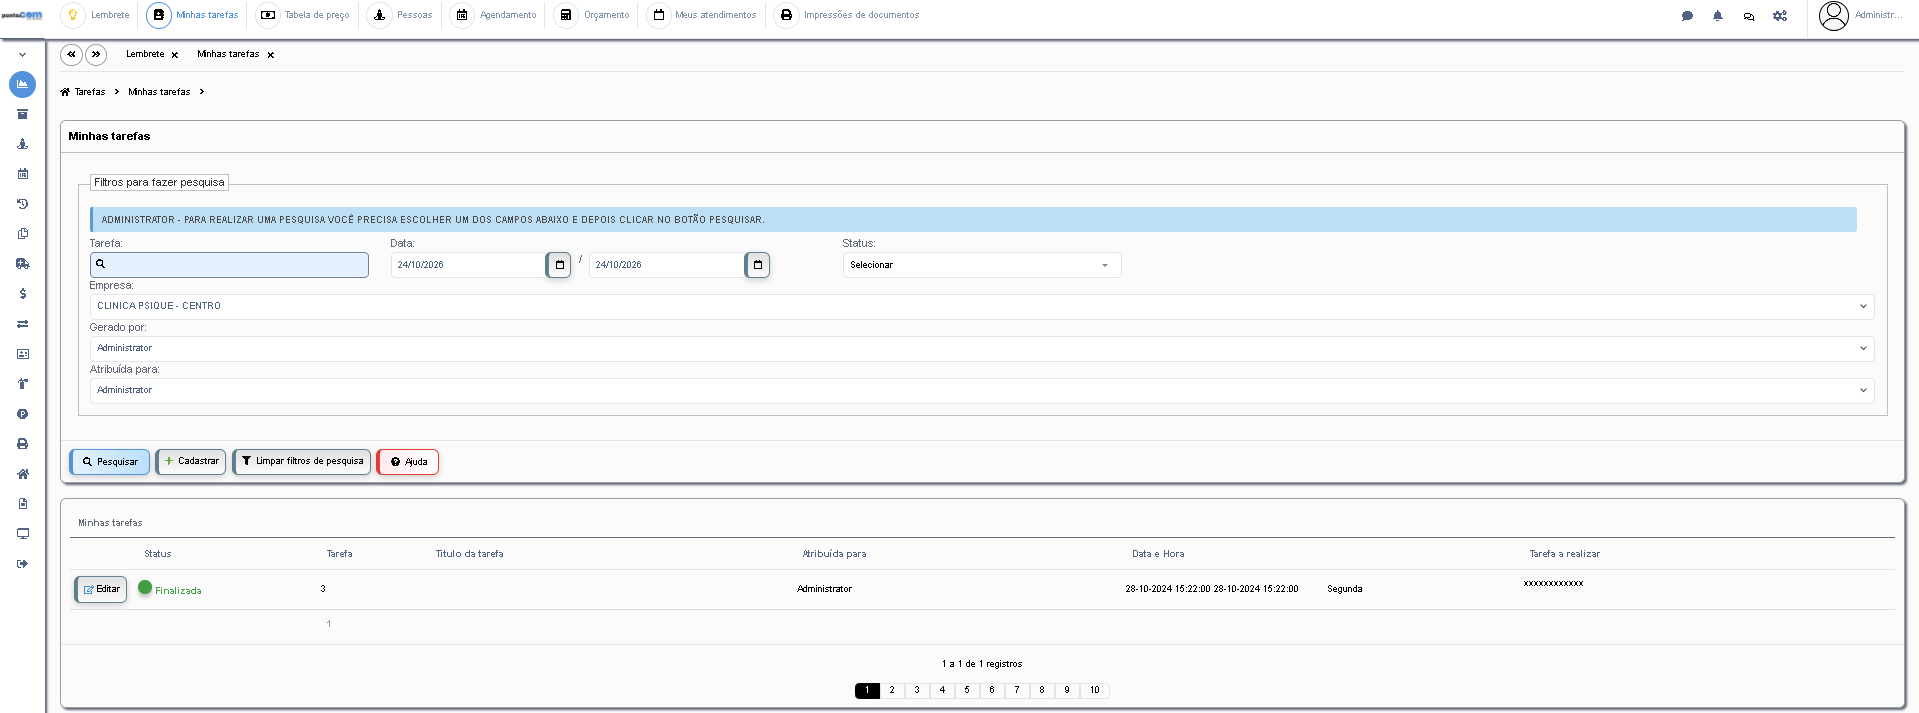Click the Cadastrar button
The image size is (1919, 713).
pos(191,462)
